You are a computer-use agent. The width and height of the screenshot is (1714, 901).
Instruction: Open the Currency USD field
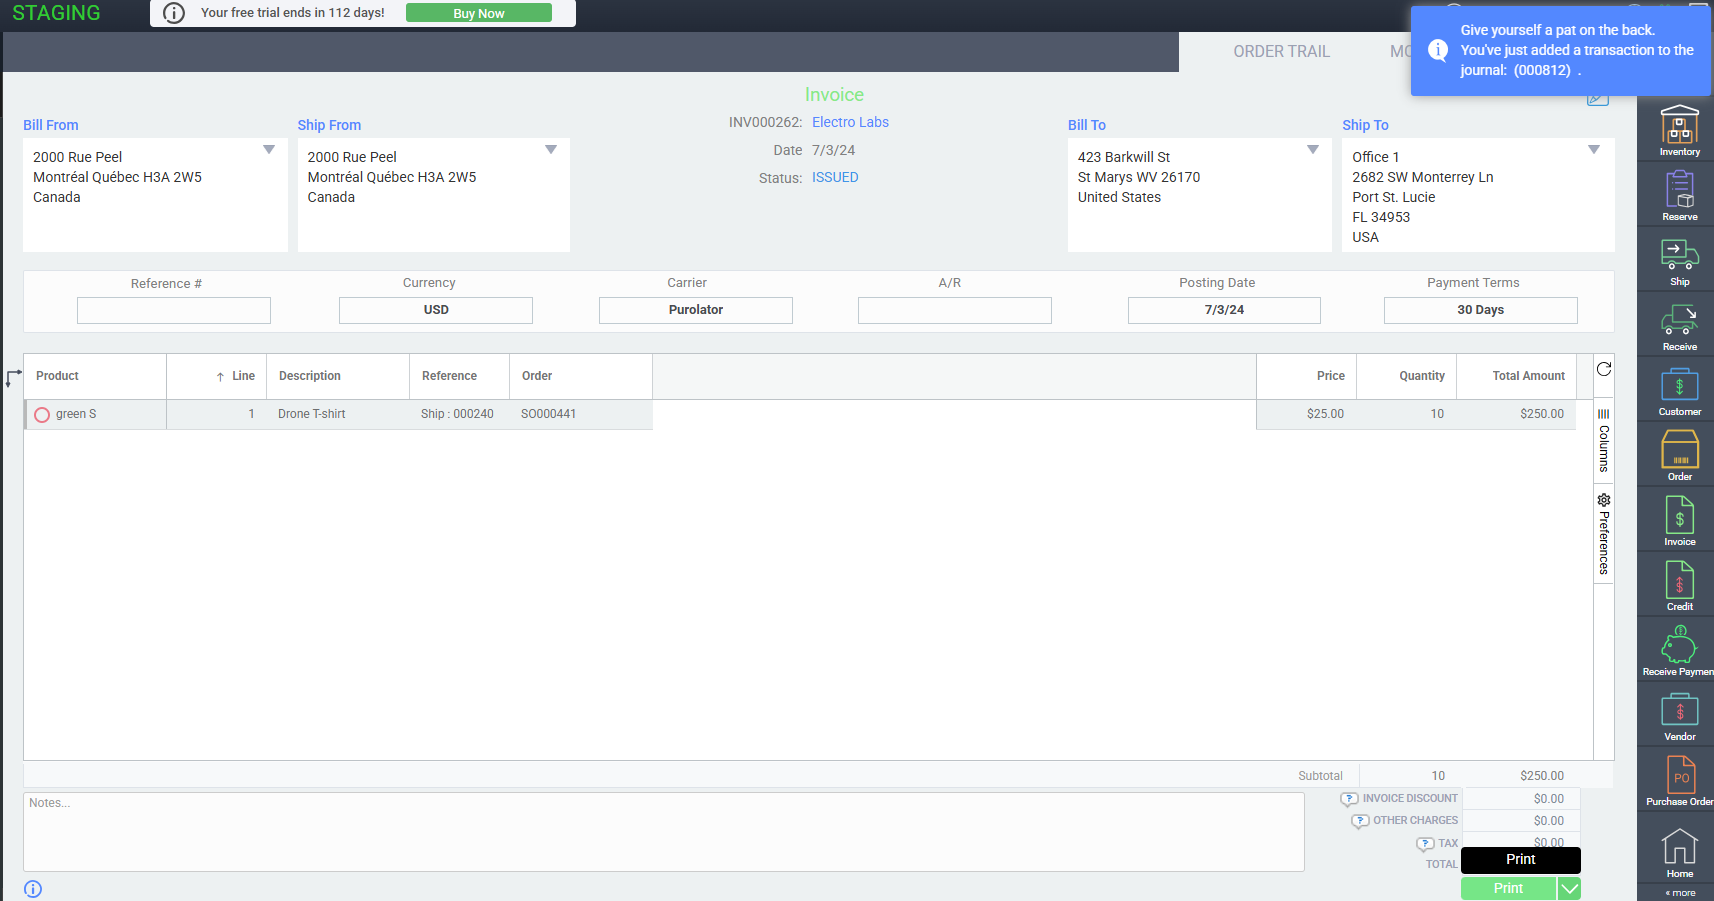click(x=436, y=310)
